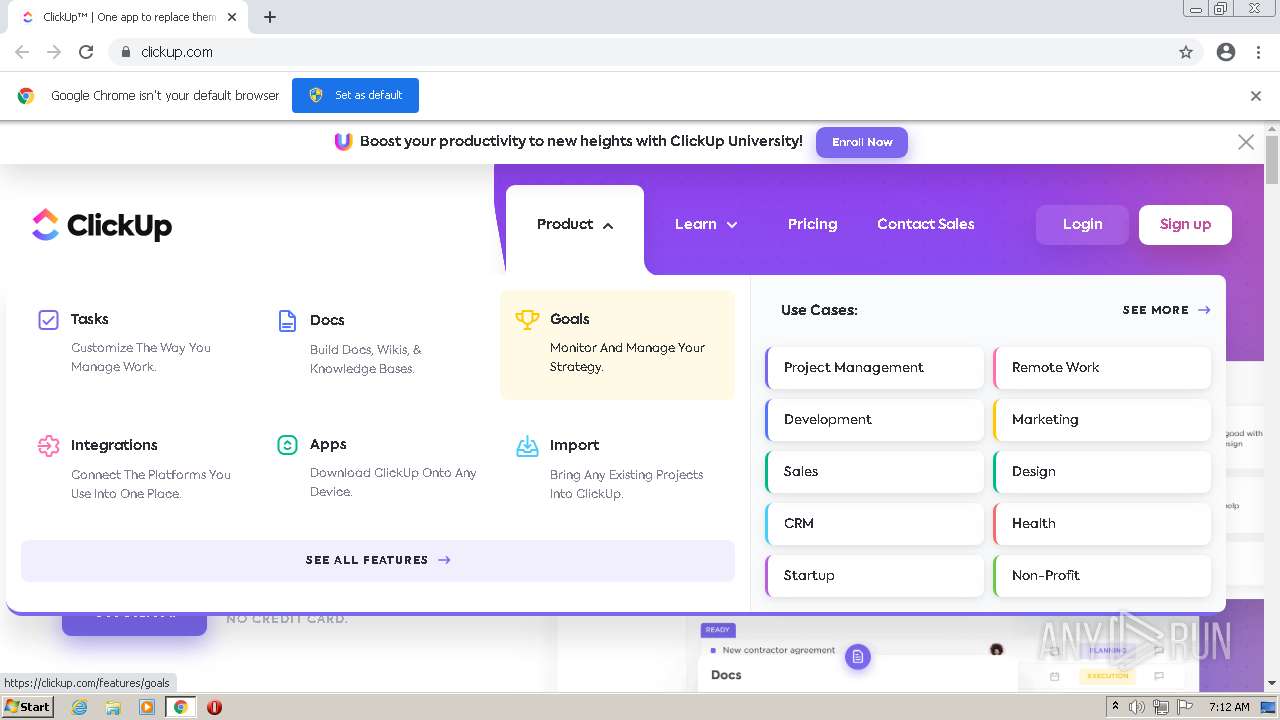The height and width of the screenshot is (720, 1280).
Task: Open Development use case
Action: tap(875, 419)
